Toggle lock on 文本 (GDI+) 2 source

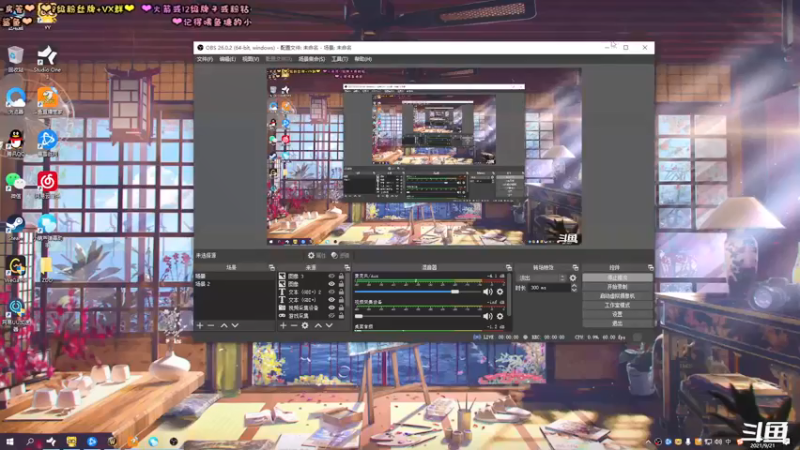click(x=341, y=292)
